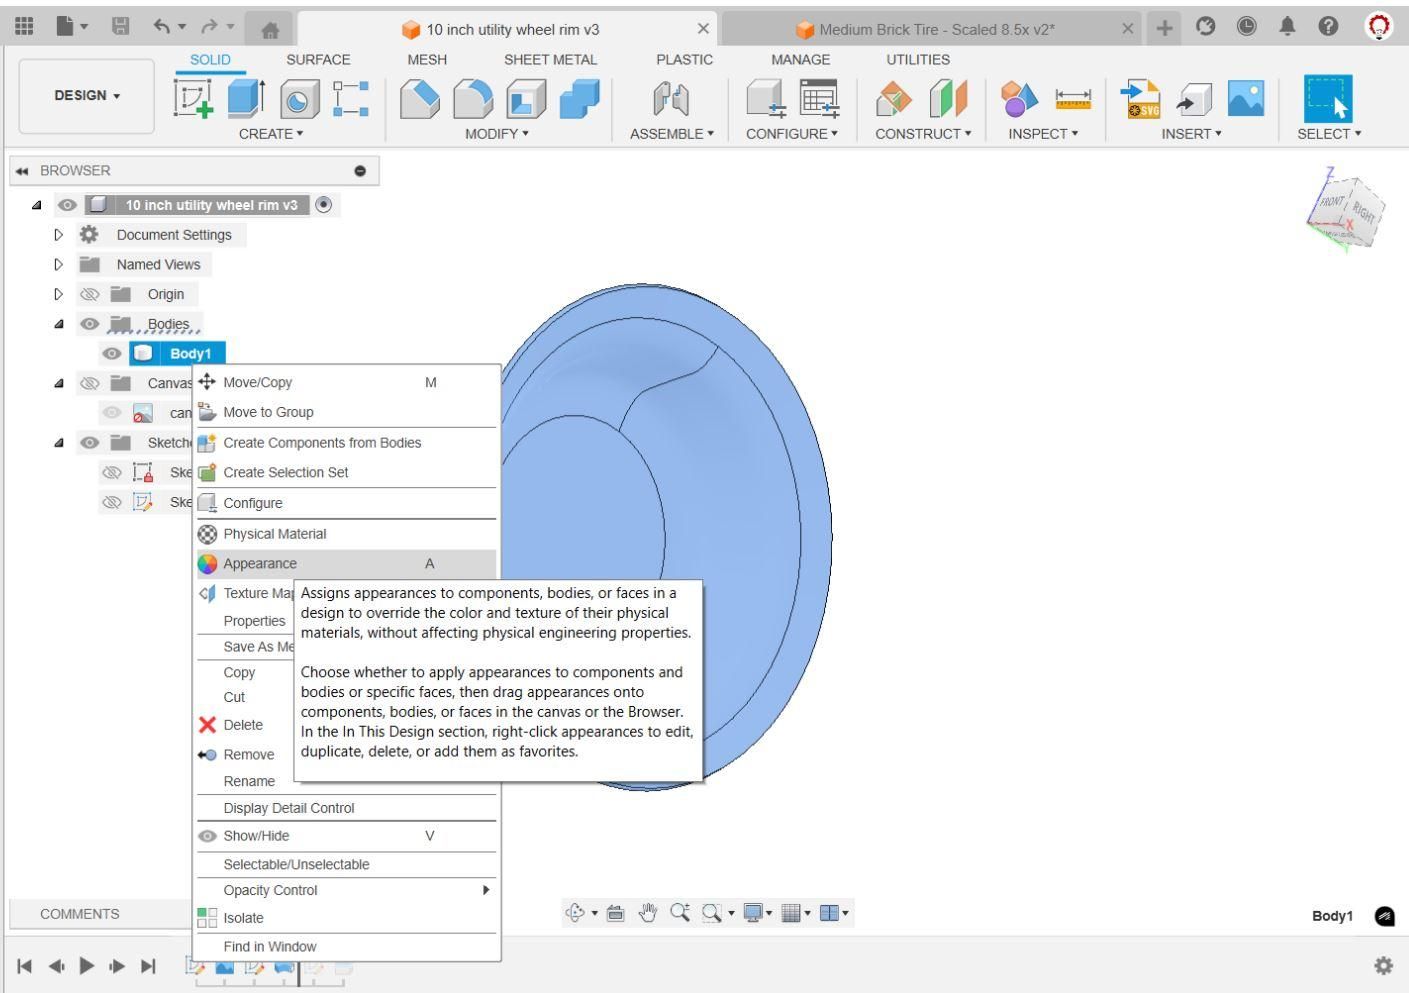Select the Extrude tool
Image resolution: width=1409 pixels, height=993 pixels.
[246, 99]
